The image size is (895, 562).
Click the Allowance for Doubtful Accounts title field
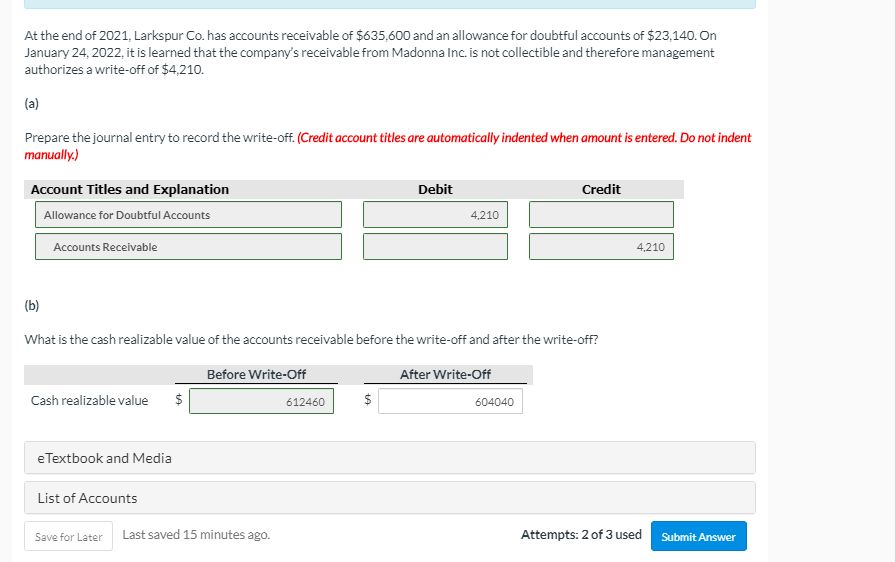pyautogui.click(x=188, y=215)
